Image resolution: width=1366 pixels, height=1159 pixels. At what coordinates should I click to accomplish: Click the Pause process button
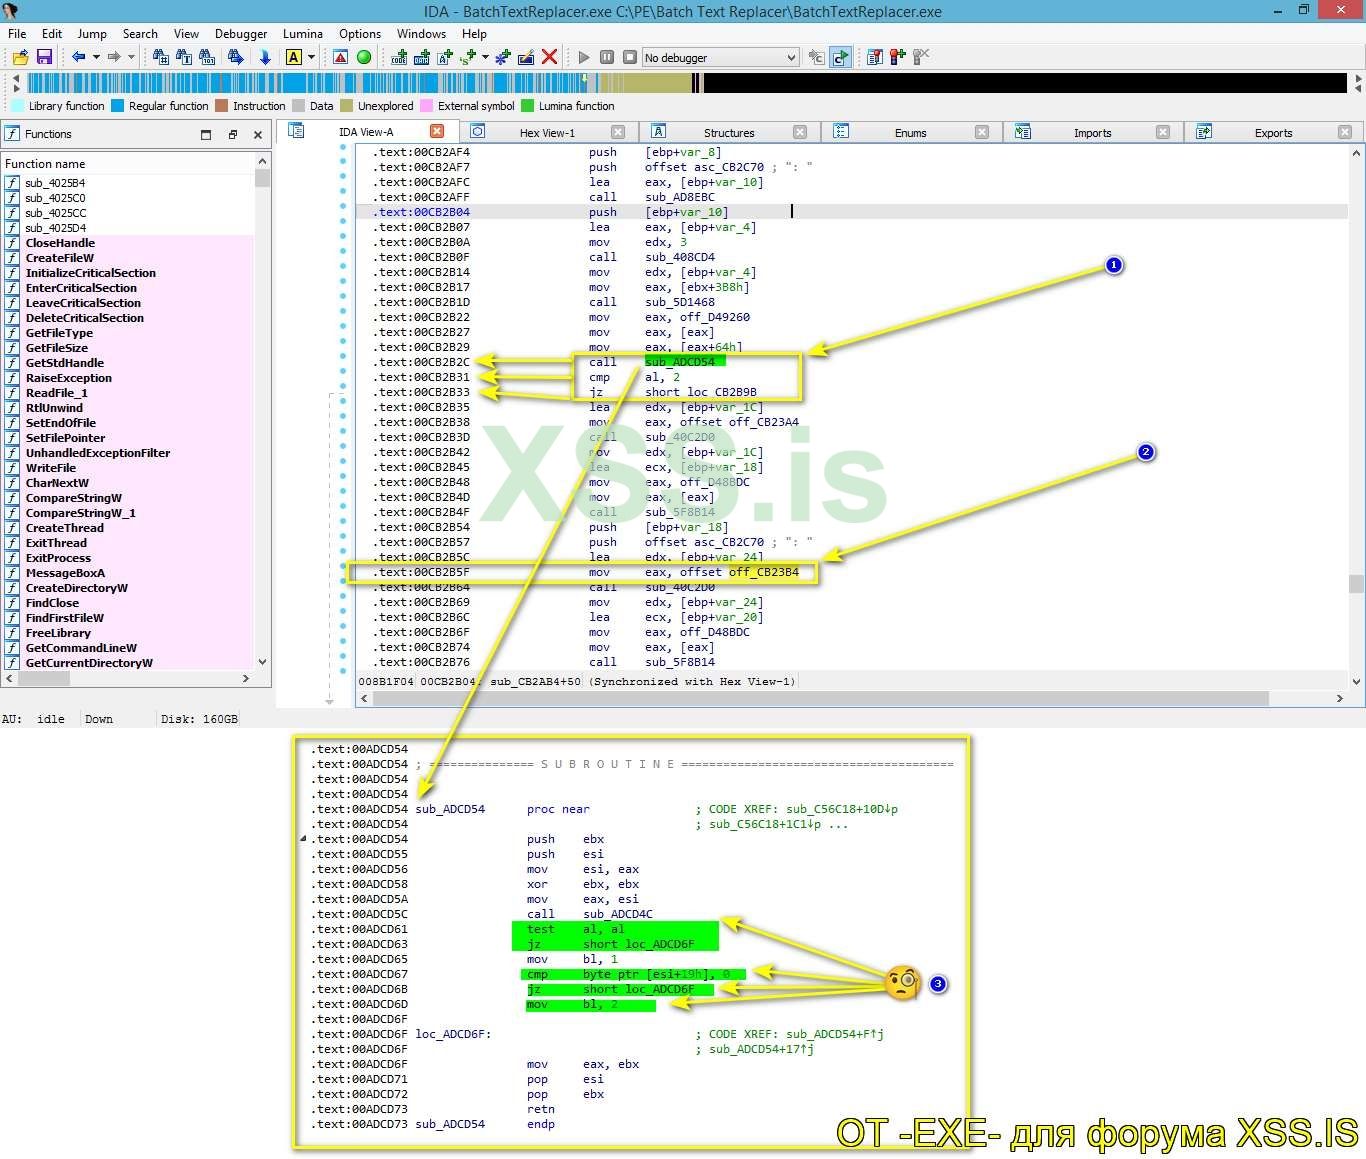[607, 57]
